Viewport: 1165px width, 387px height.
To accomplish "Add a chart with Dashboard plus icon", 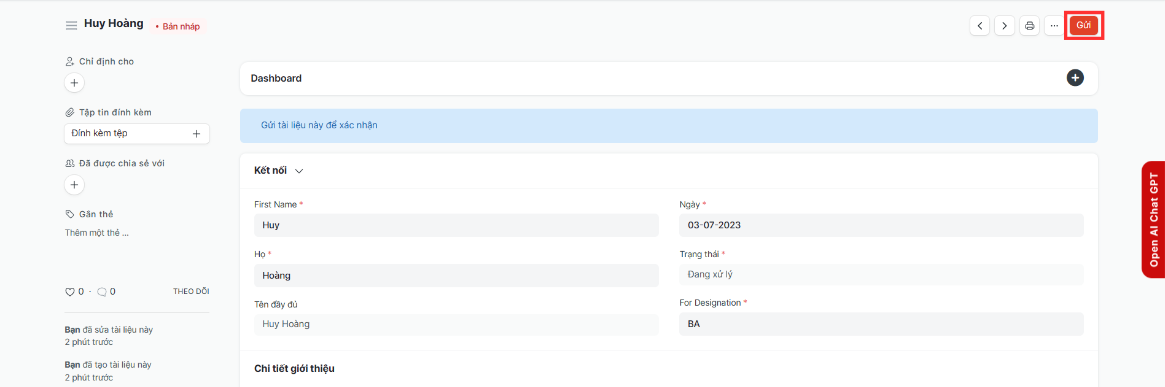I will 1075,78.
